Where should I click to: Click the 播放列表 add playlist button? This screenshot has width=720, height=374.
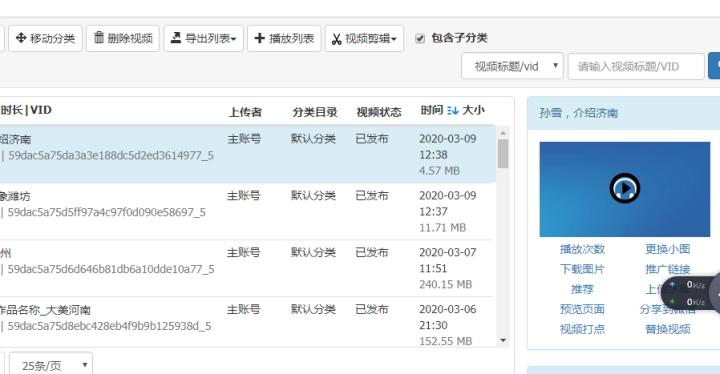pos(284,38)
